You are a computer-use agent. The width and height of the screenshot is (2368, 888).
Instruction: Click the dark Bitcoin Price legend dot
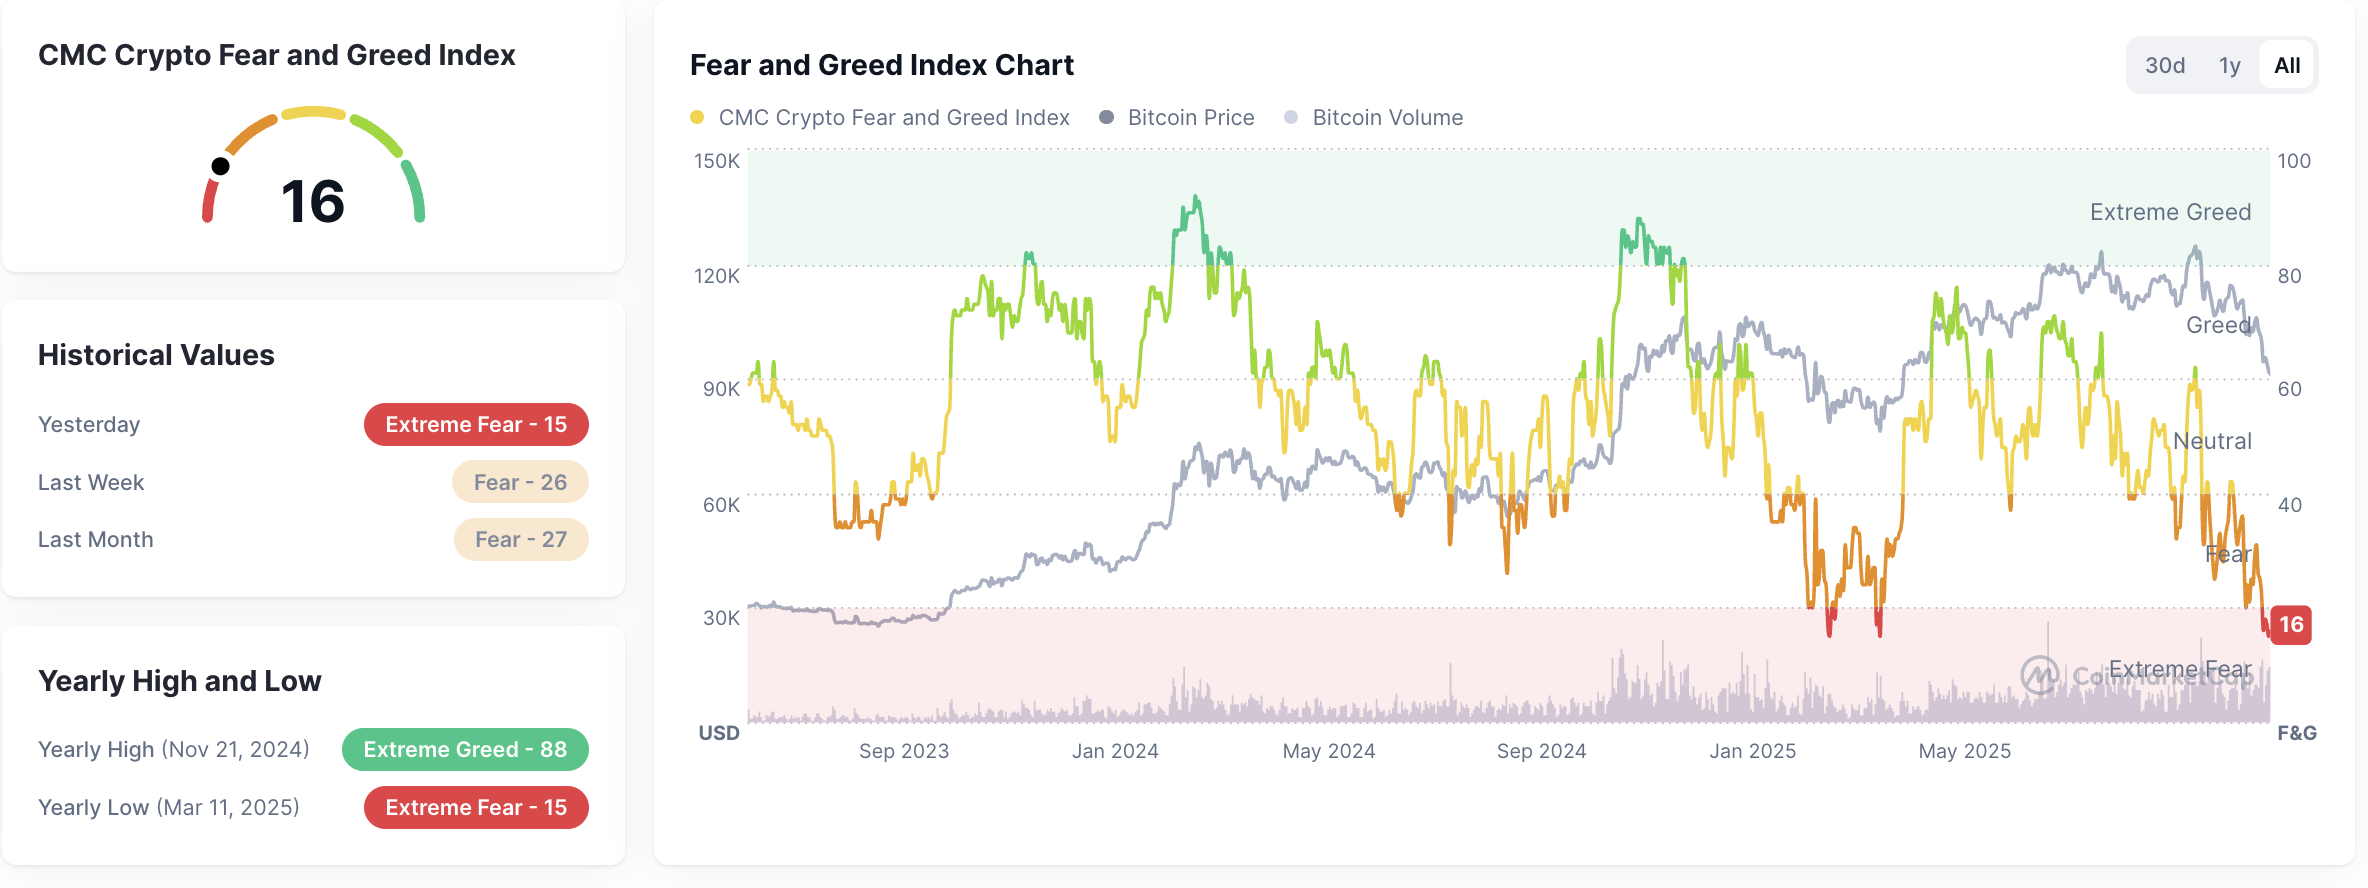[1107, 117]
